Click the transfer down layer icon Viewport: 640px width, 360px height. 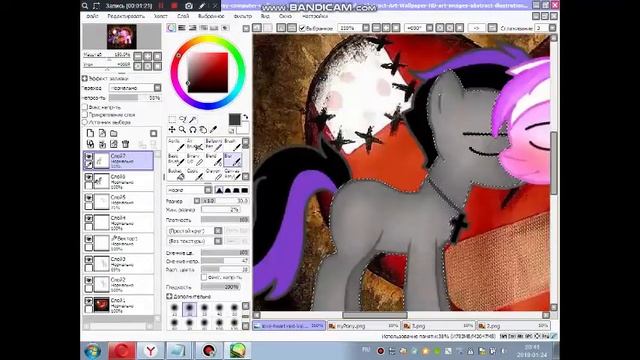[90, 144]
